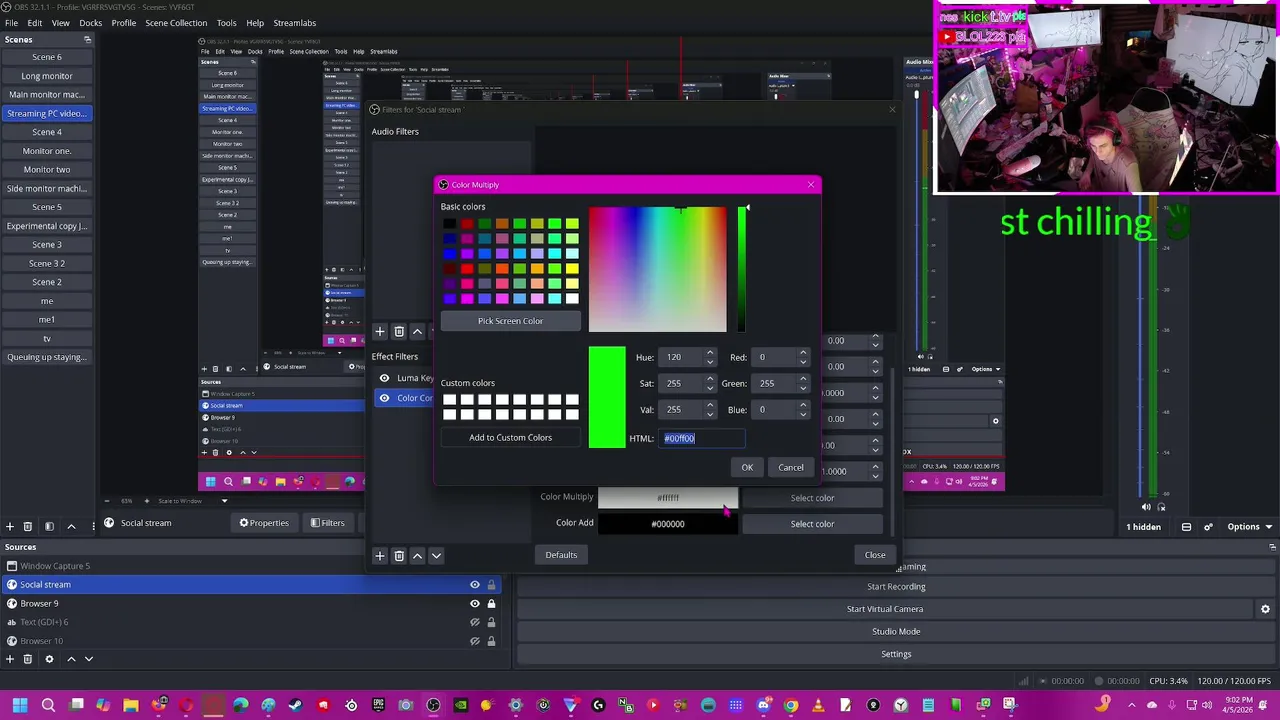This screenshot has height=720, width=1280.
Task: Open source properties gear in Sources toolbar
Action: tap(49, 659)
